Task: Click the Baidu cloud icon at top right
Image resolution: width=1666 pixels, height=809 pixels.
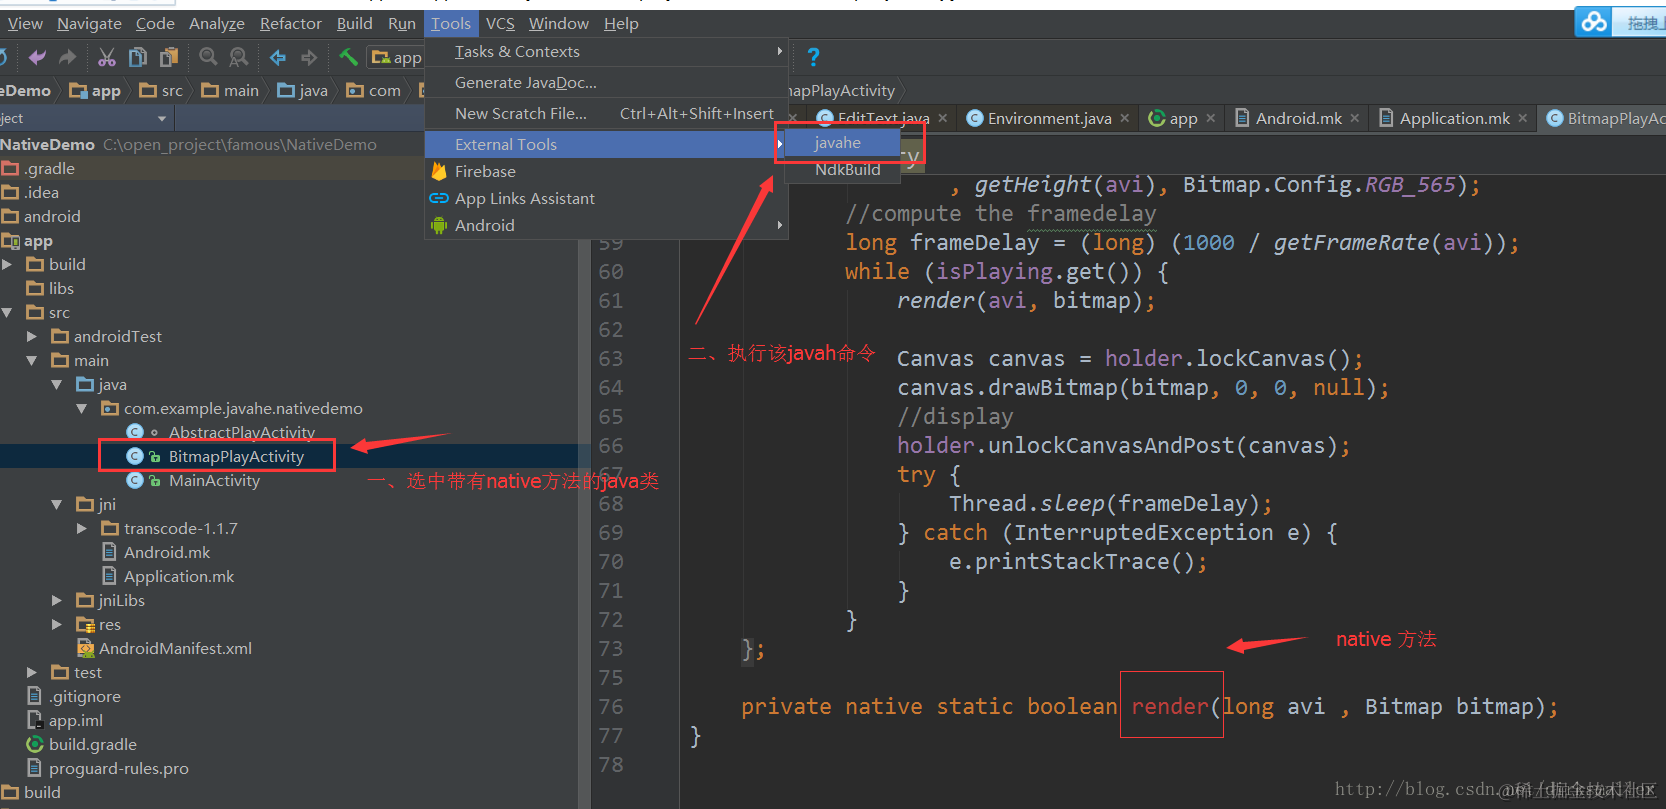Action: [x=1594, y=22]
